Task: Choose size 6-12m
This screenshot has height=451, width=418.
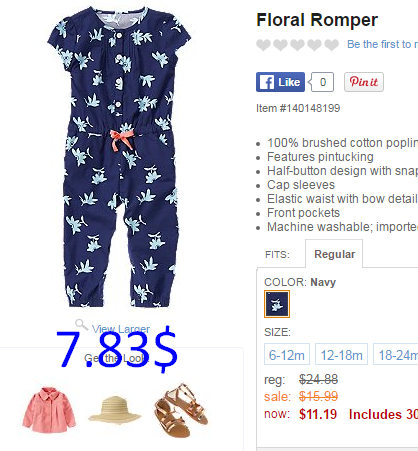Action: [x=287, y=354]
